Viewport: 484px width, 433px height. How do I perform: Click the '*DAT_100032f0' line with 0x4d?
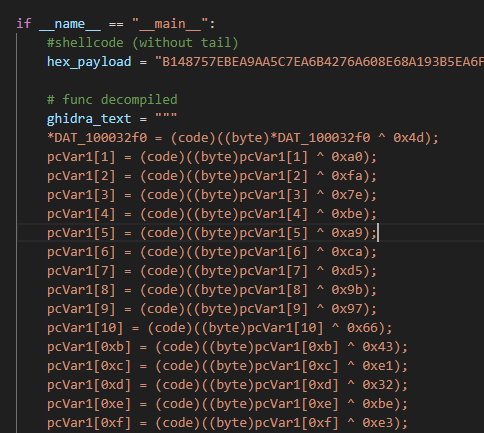pyautogui.click(x=243, y=138)
